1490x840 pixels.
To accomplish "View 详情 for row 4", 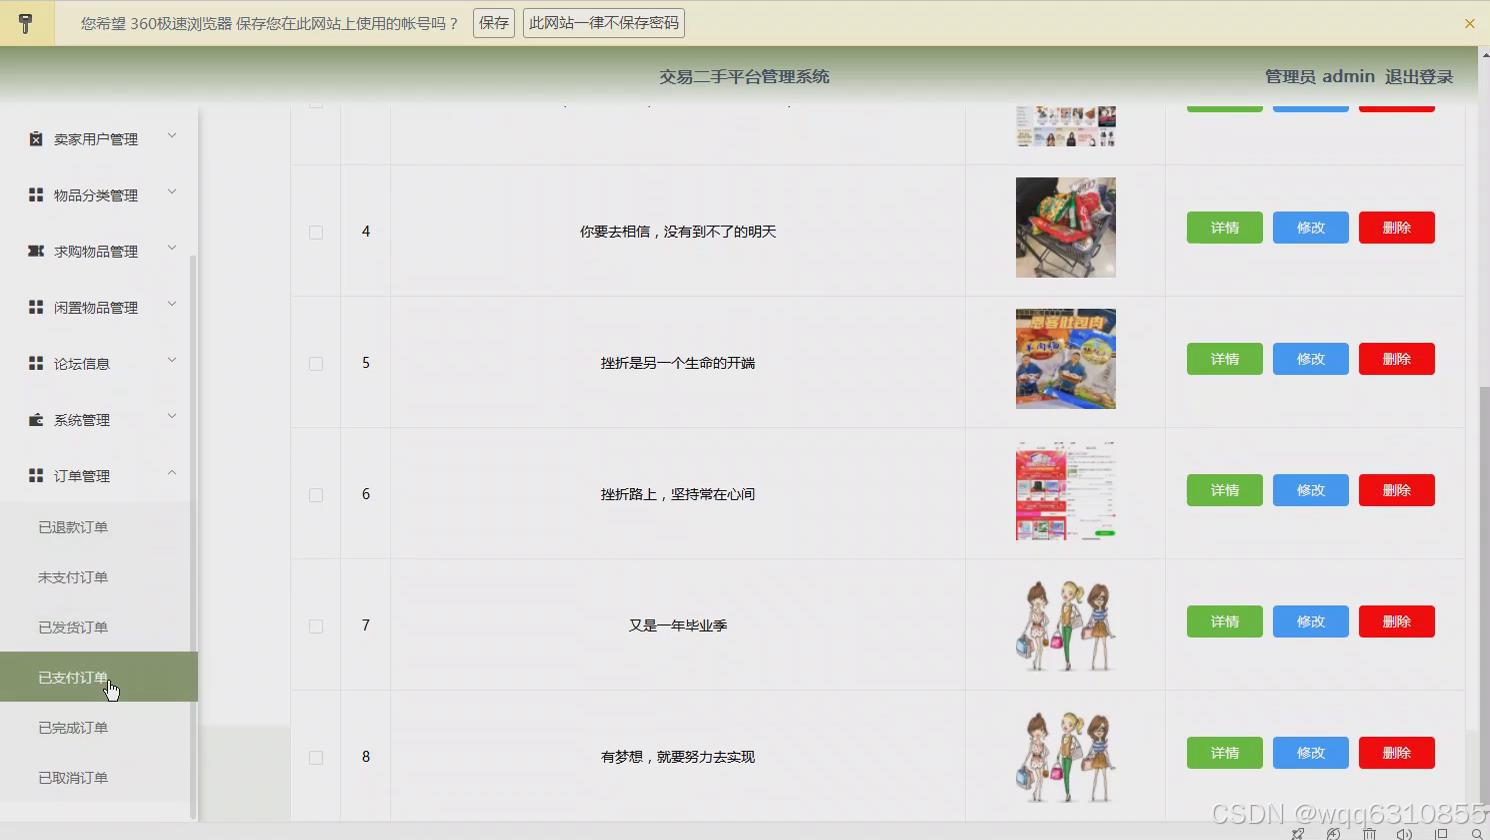I will pyautogui.click(x=1225, y=228).
